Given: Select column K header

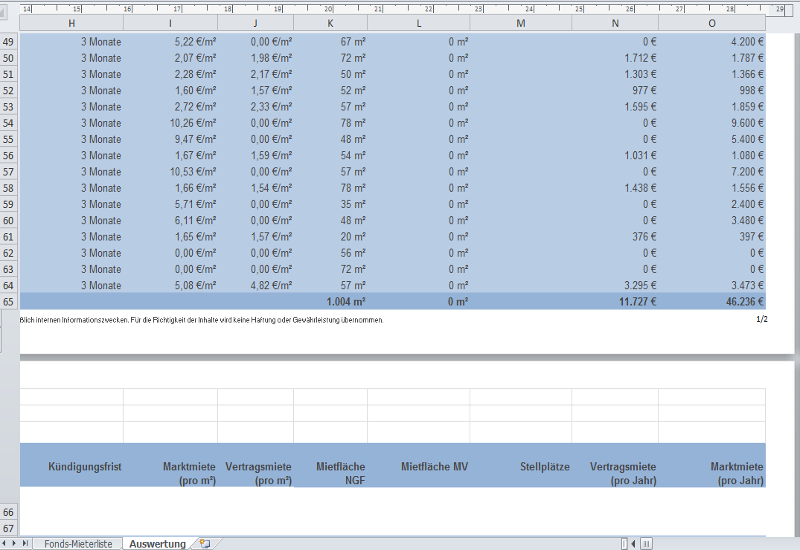Looking at the screenshot, I should (x=331, y=23).
